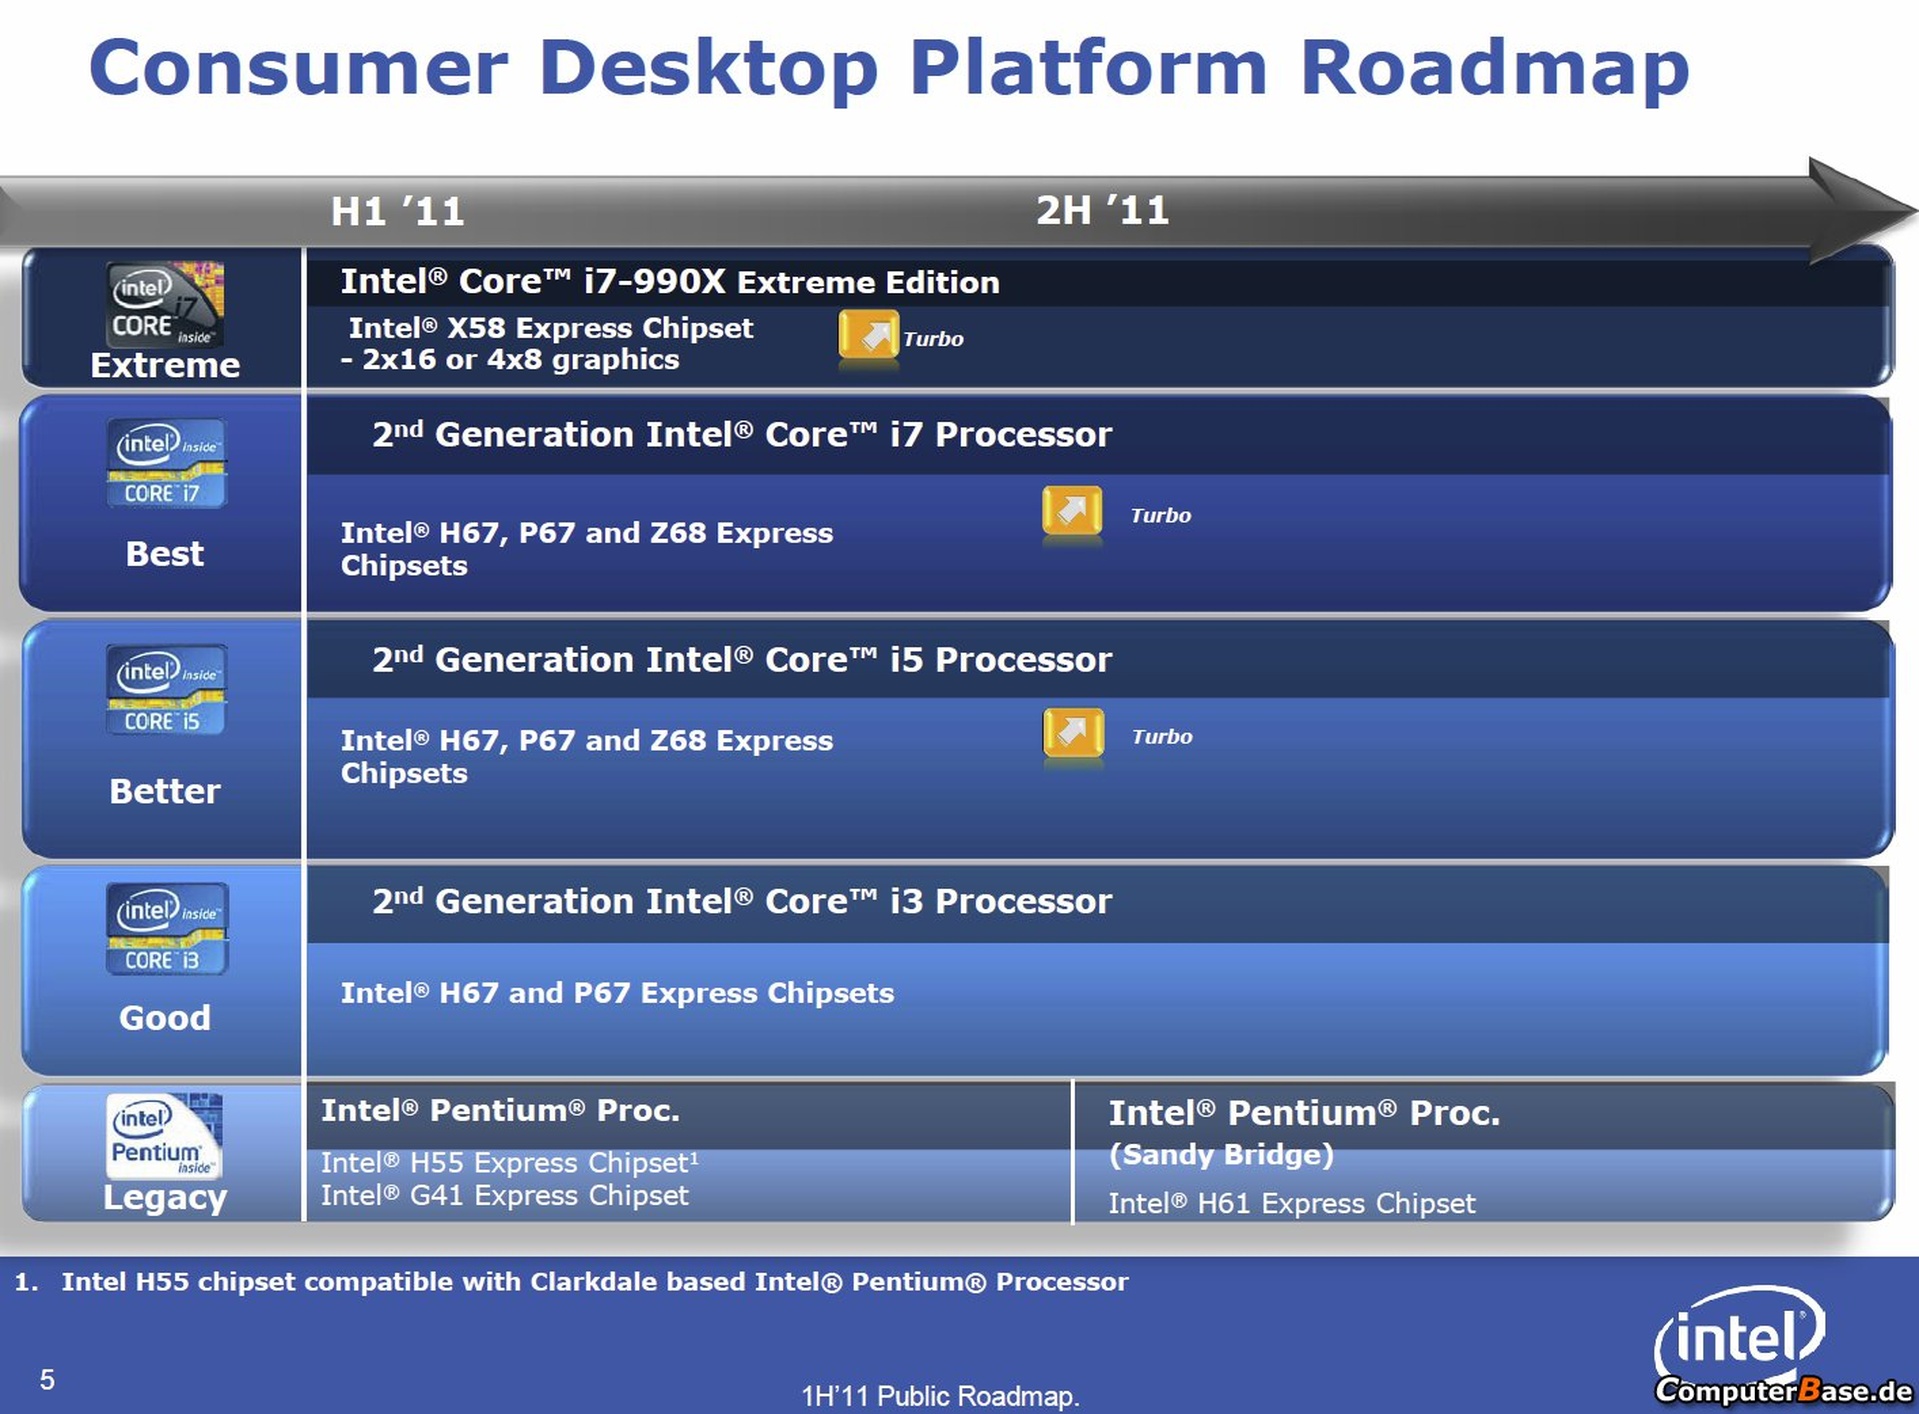Image resolution: width=1919 pixels, height=1414 pixels.
Task: Click the H67, P67 and Z68 chipsets text under Core i7
Action: (x=587, y=549)
